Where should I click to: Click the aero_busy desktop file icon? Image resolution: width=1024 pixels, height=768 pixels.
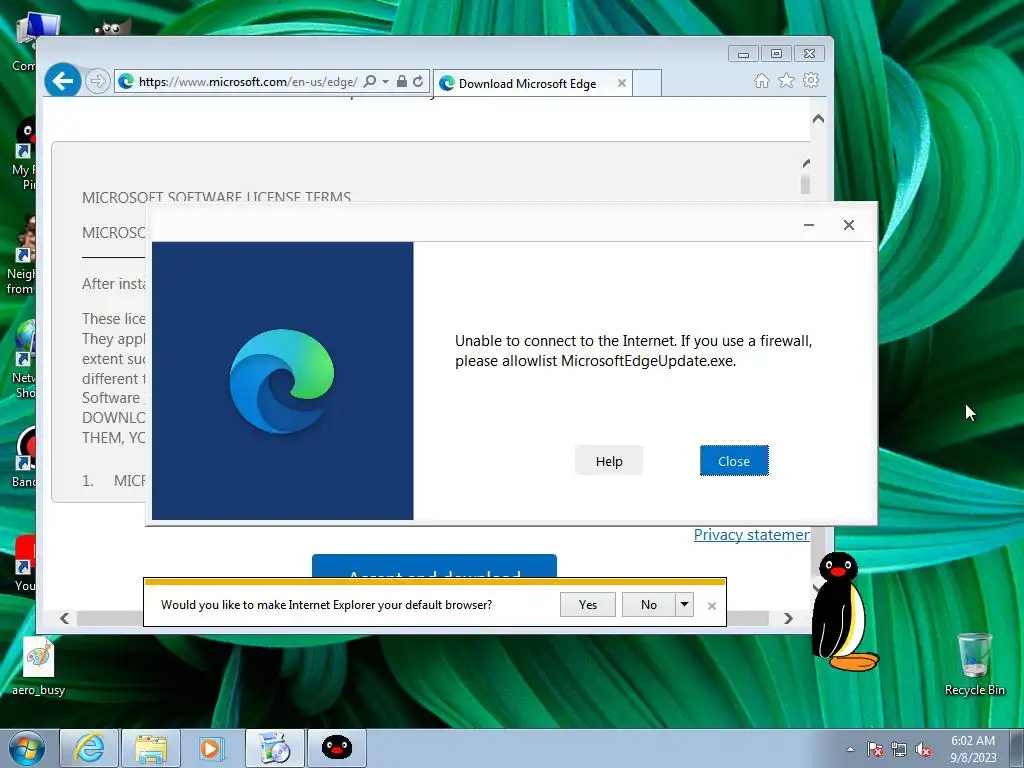[x=39, y=666]
